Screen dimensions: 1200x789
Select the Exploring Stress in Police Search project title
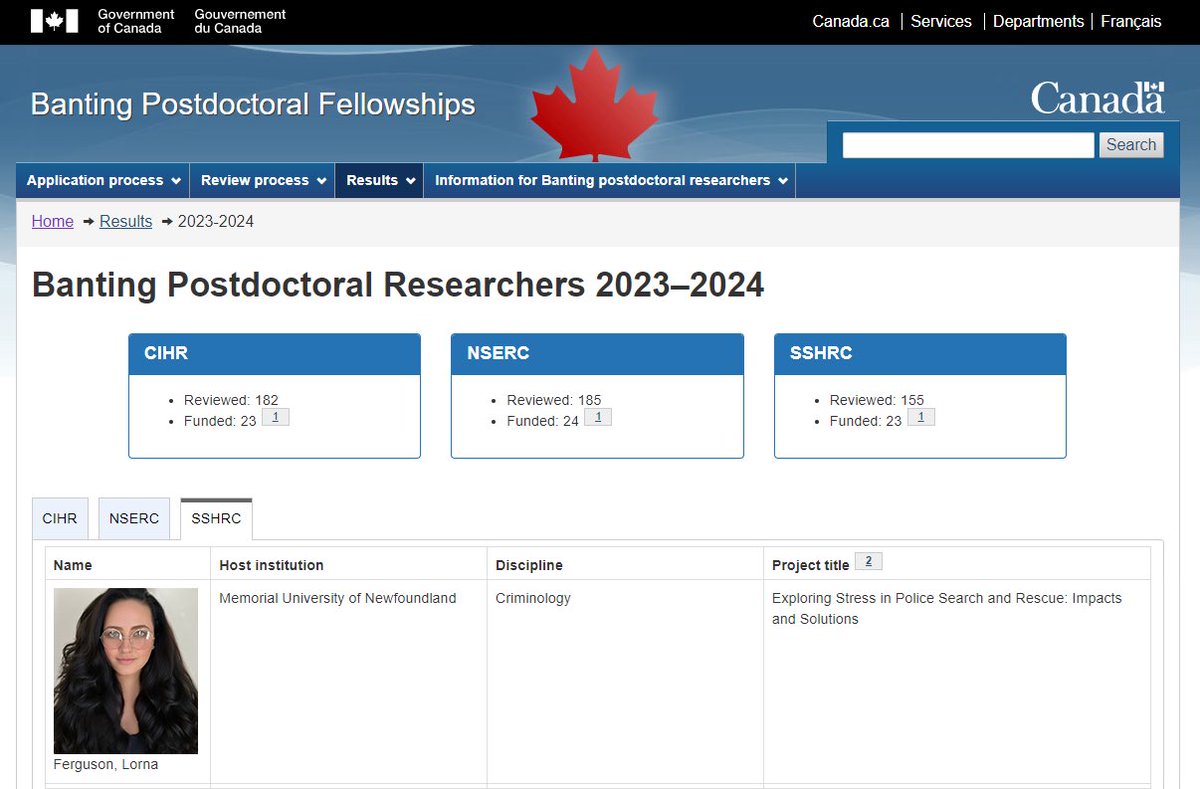pyautogui.click(x=947, y=608)
